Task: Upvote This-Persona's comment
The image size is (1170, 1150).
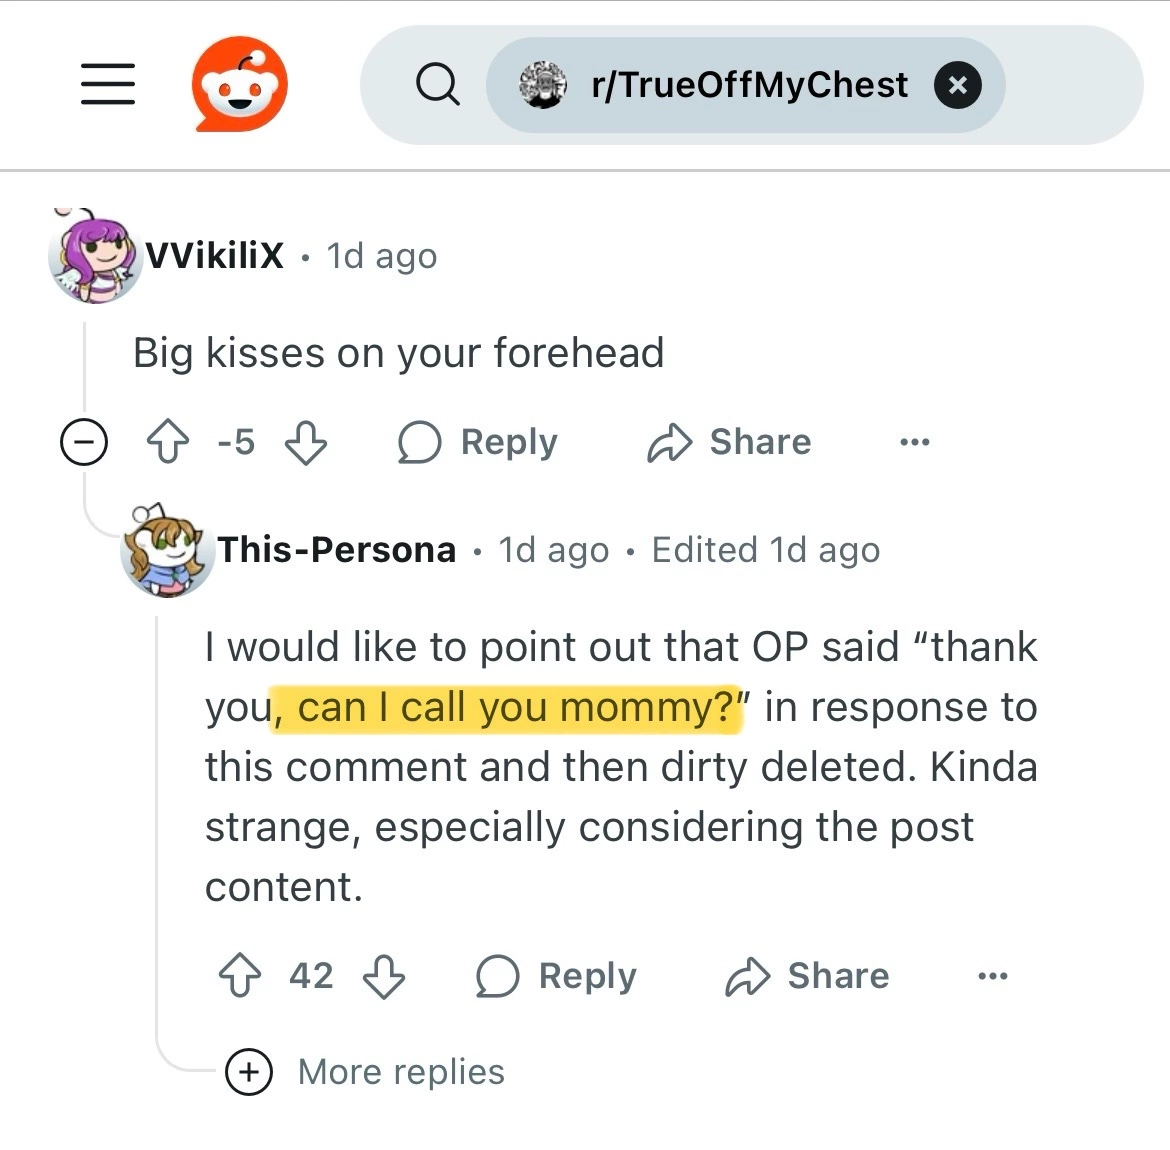Action: tap(240, 975)
